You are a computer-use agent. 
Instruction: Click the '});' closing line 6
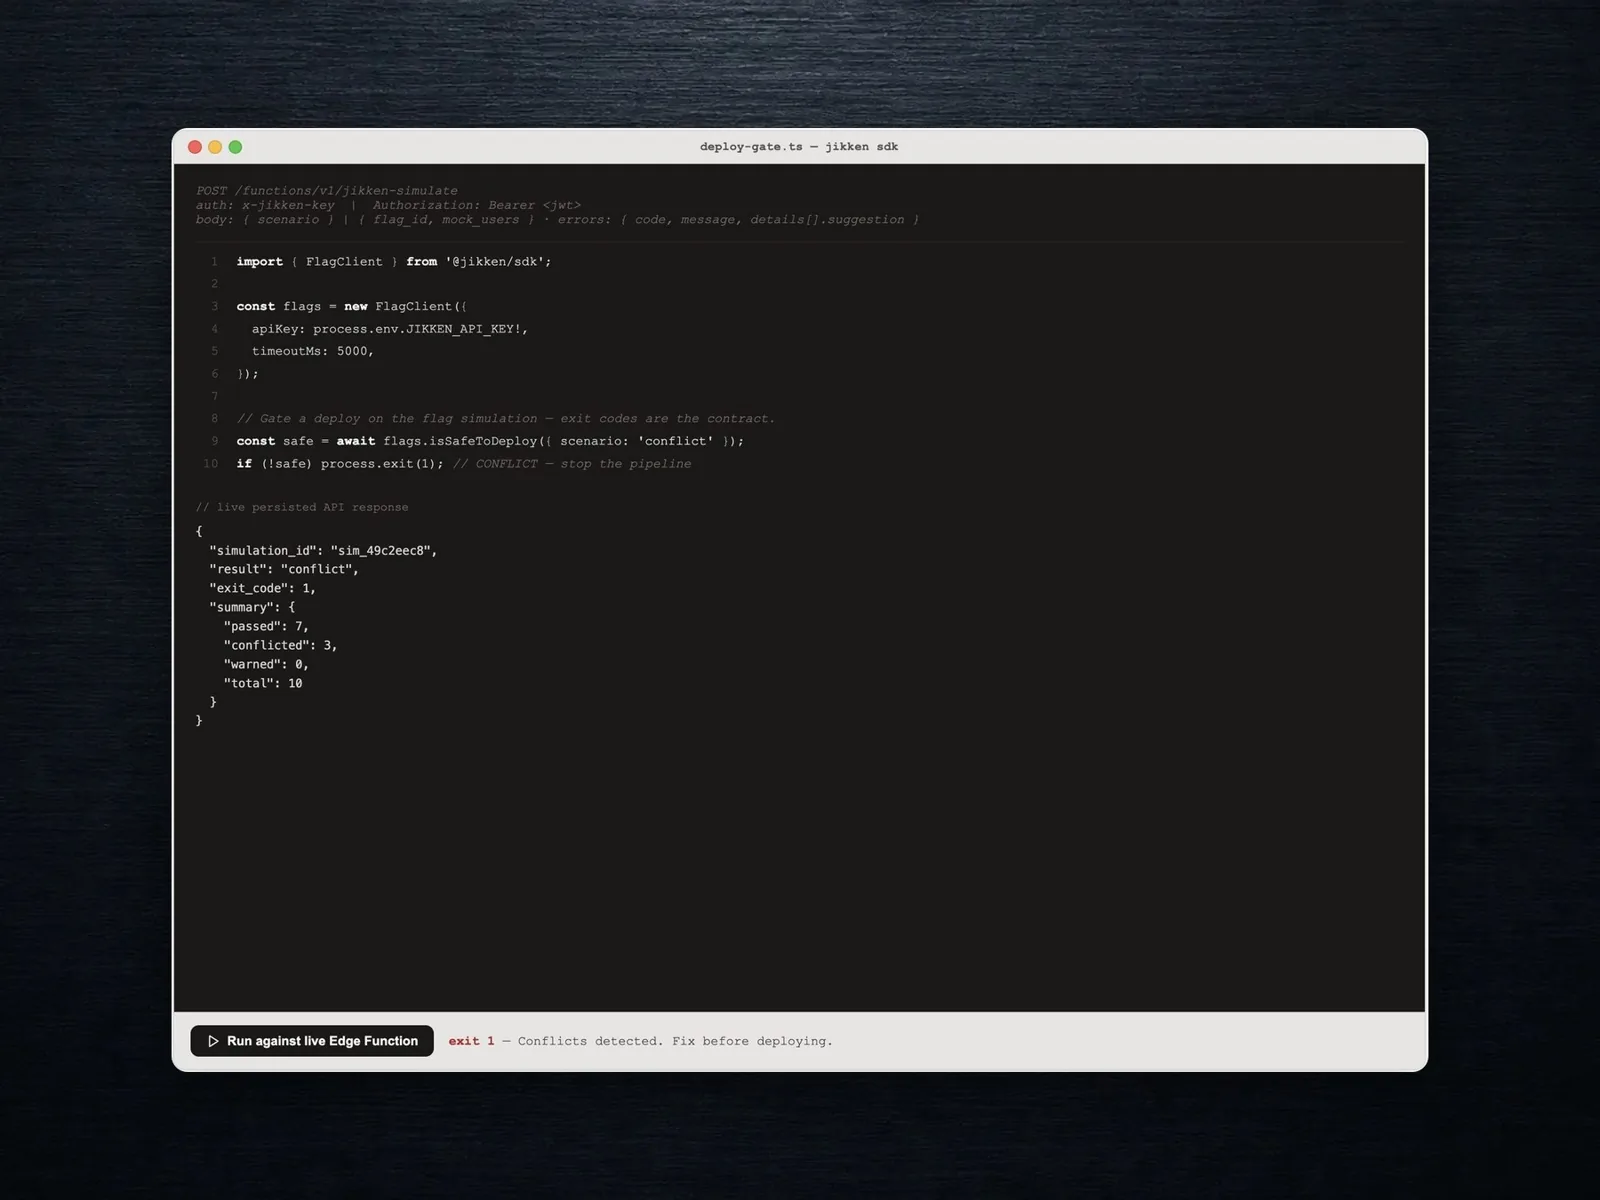click(x=247, y=374)
